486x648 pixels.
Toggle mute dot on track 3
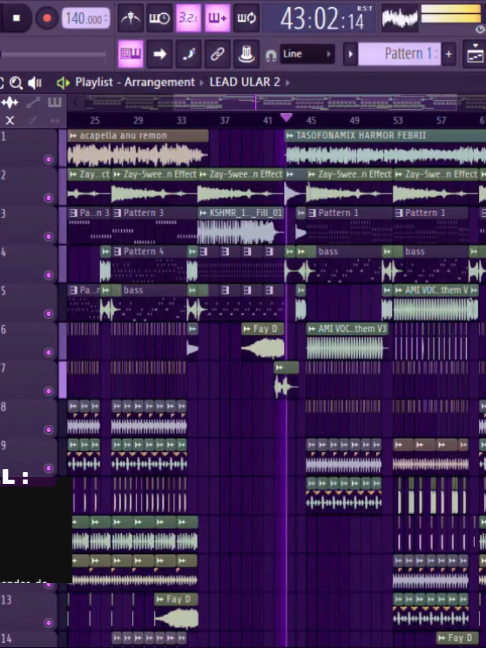point(48,236)
